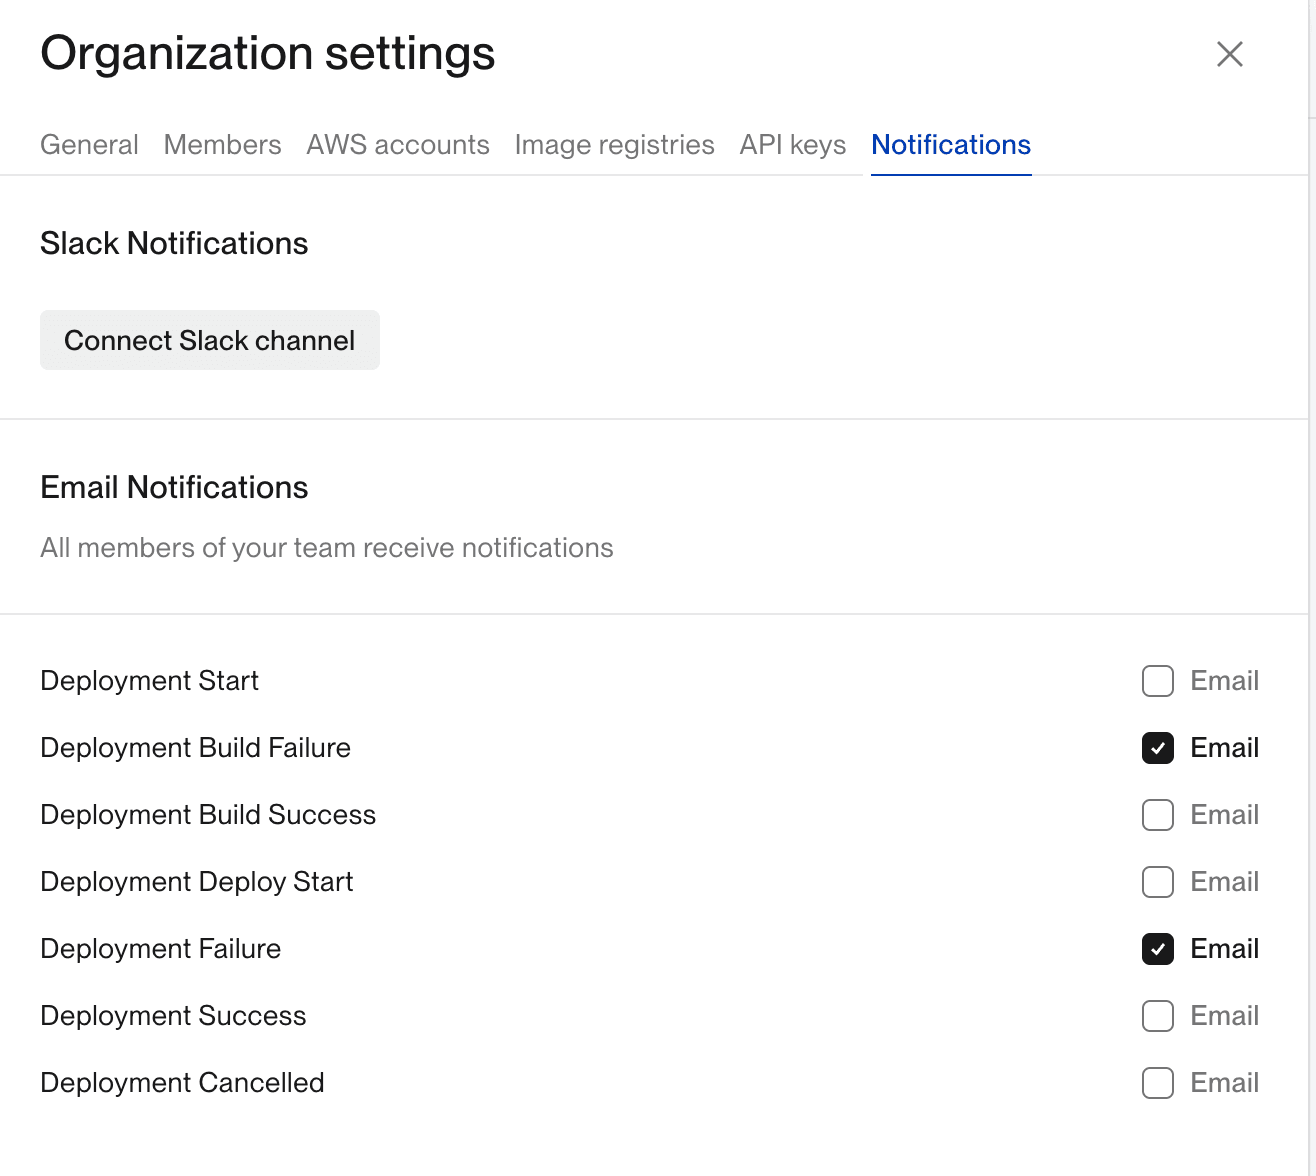Uncheck email for Deployment Build Failure
1316x1176 pixels.
(x=1158, y=748)
